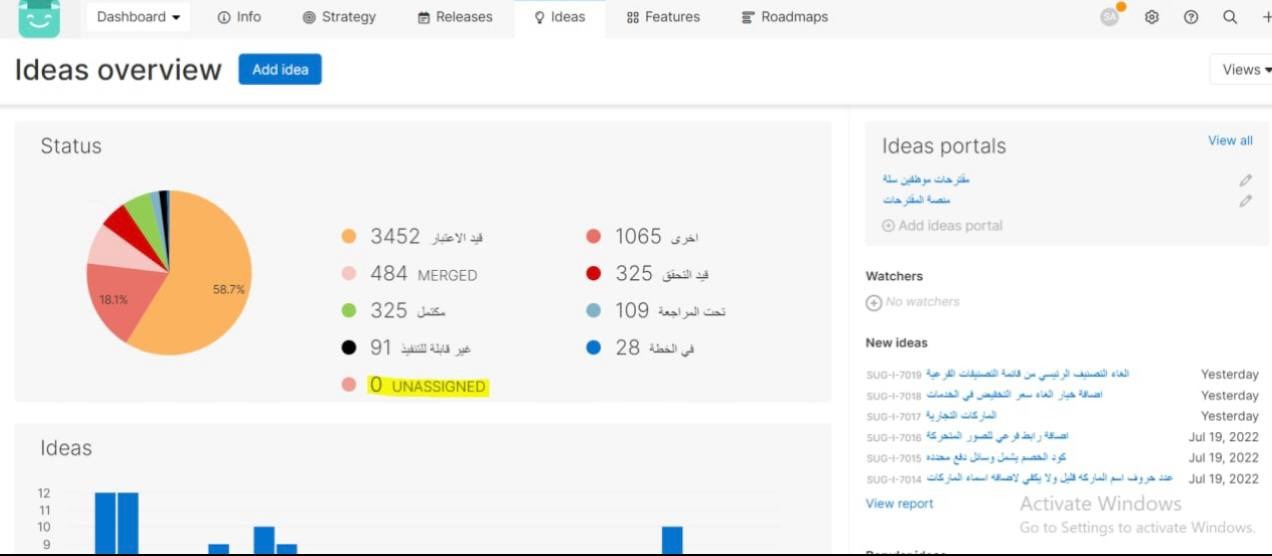Click the Add idea button
The height and width of the screenshot is (556, 1272).
[280, 70]
